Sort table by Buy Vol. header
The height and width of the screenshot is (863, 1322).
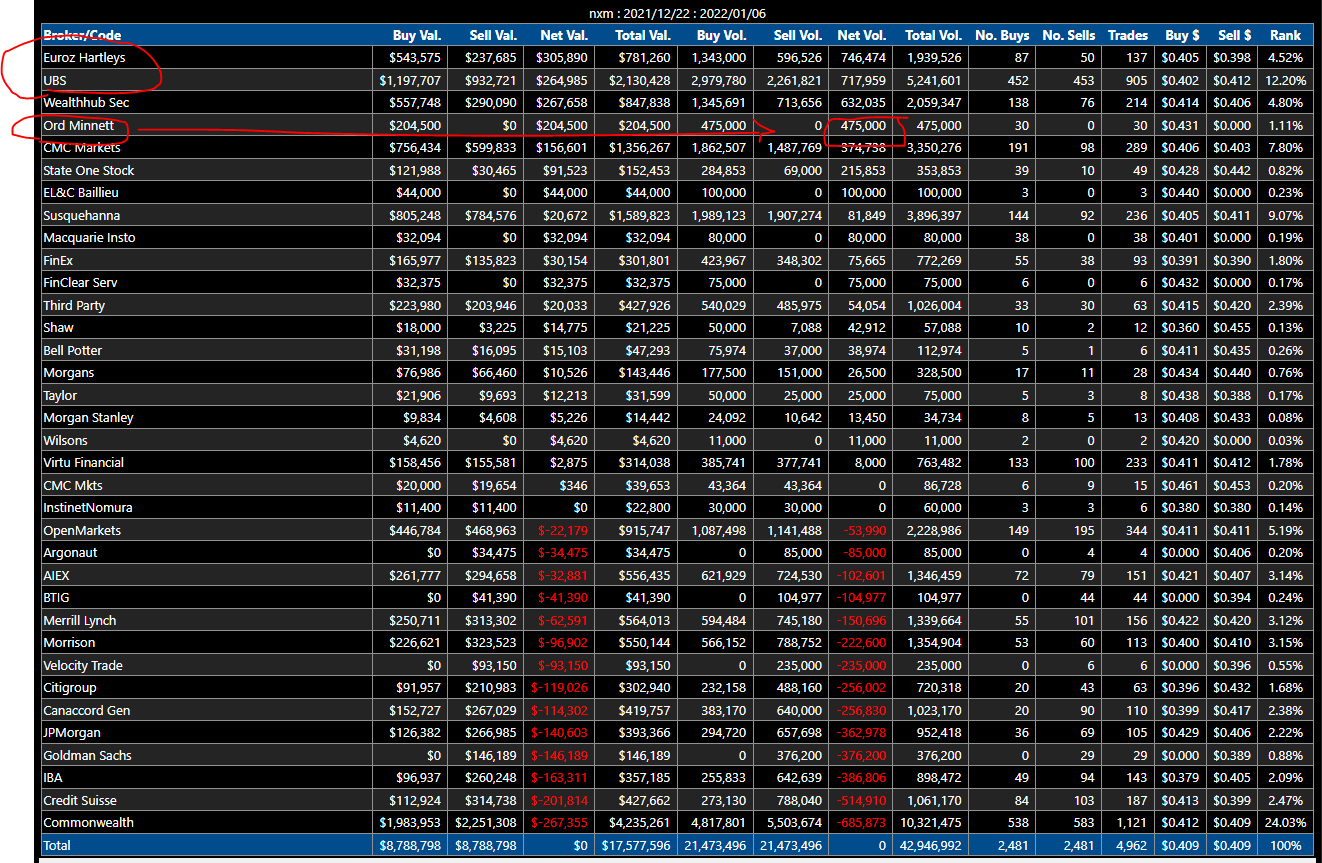pos(722,35)
